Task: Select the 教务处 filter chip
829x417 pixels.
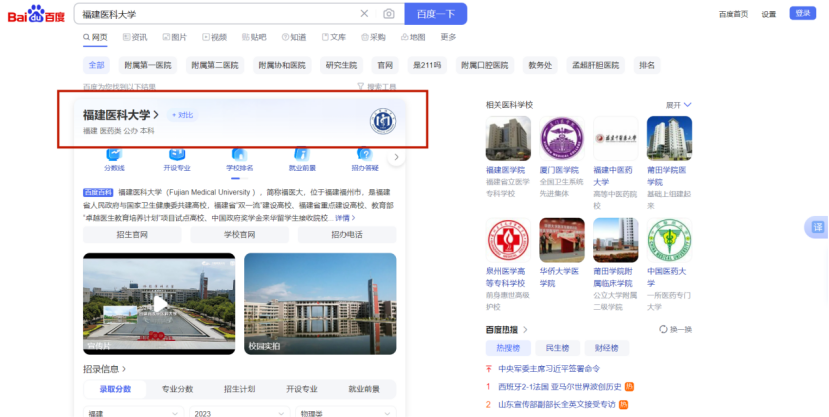Action: pos(540,66)
